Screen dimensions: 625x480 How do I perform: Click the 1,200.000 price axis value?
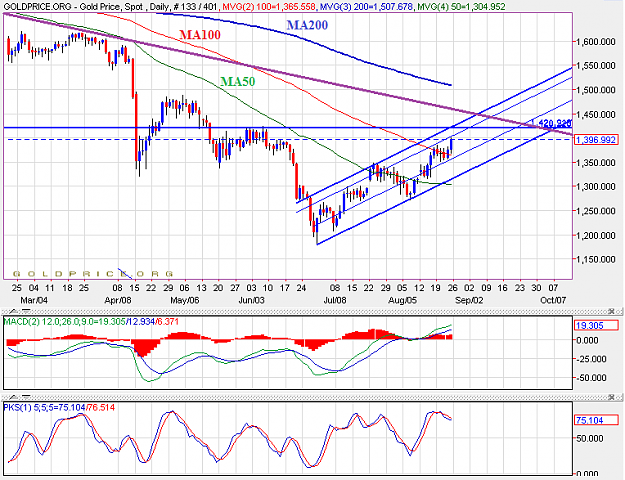point(596,236)
